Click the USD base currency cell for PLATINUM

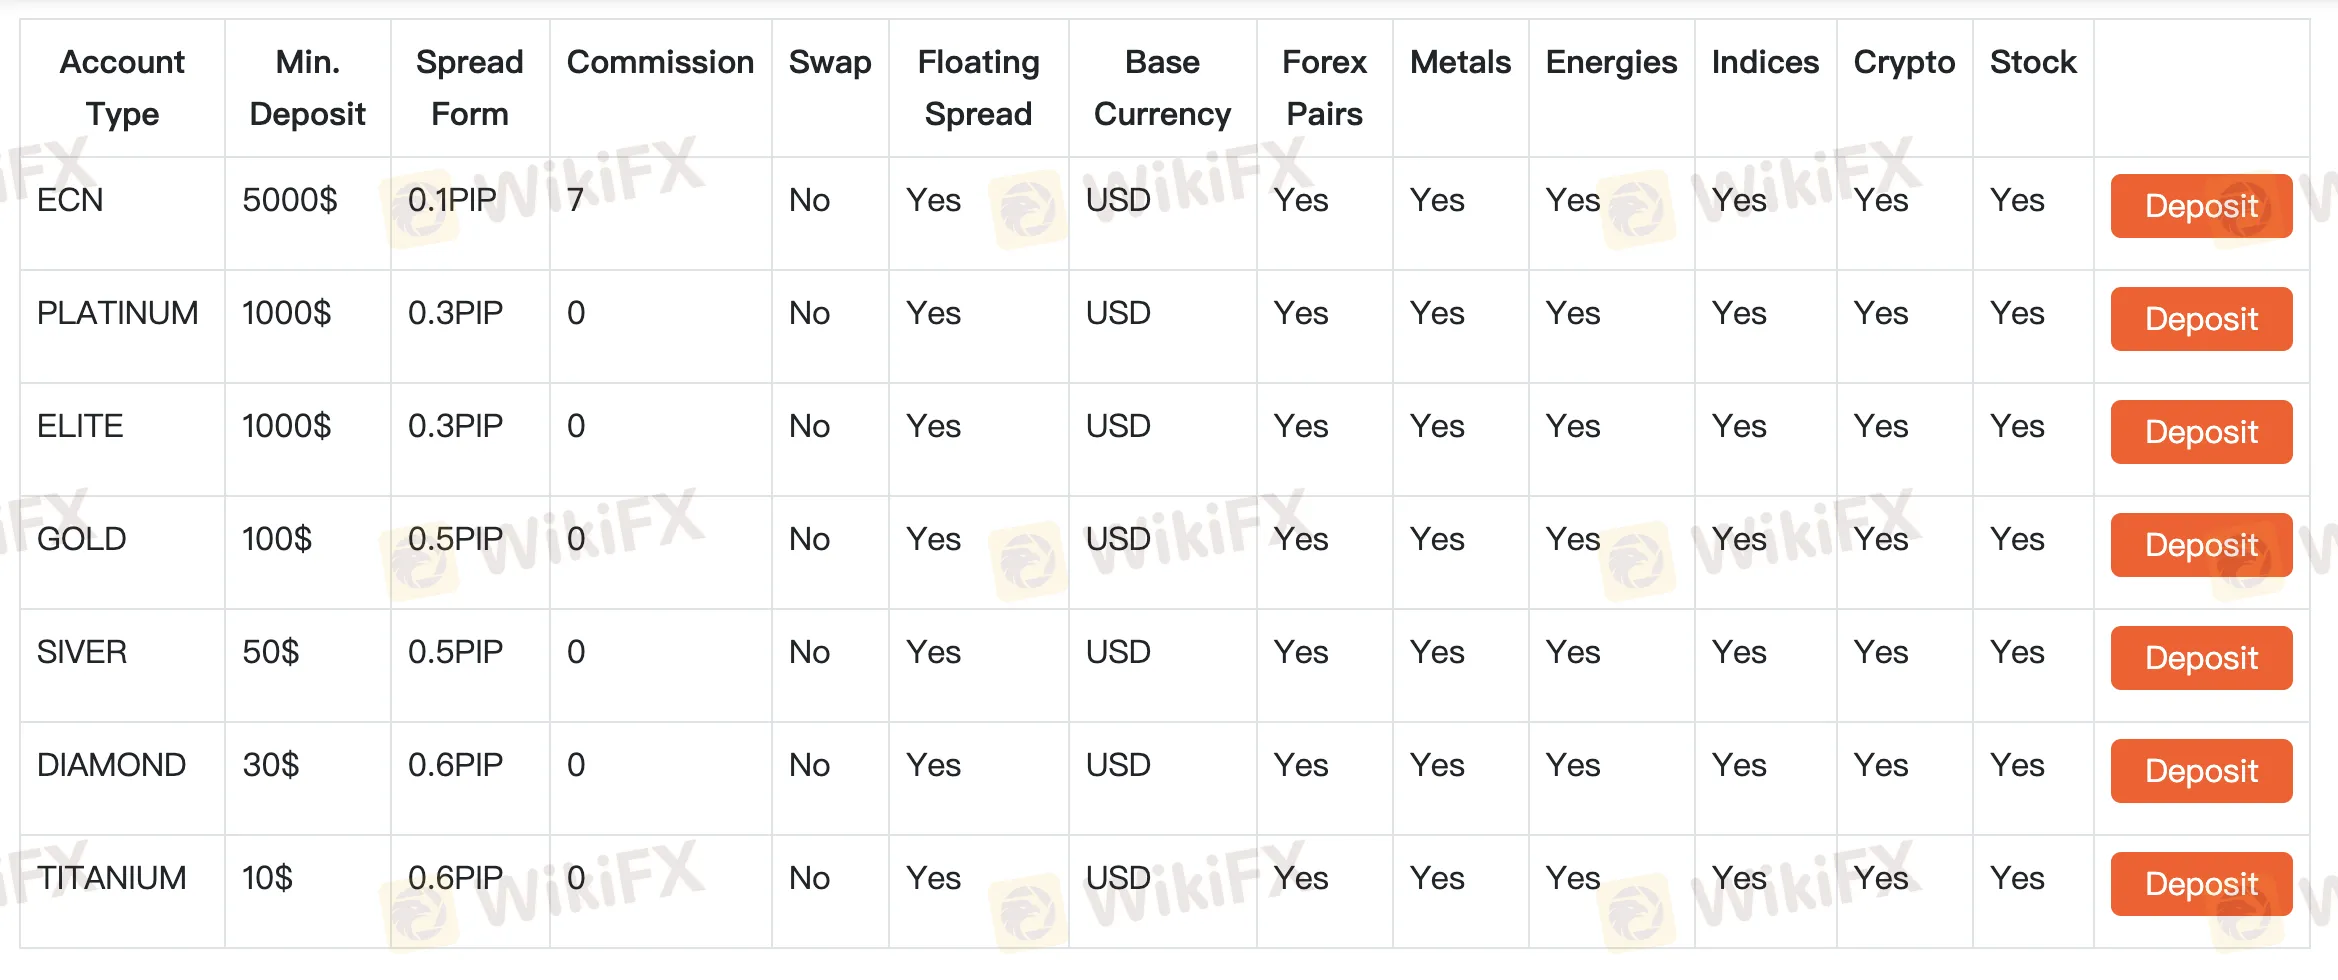[x=1117, y=313]
